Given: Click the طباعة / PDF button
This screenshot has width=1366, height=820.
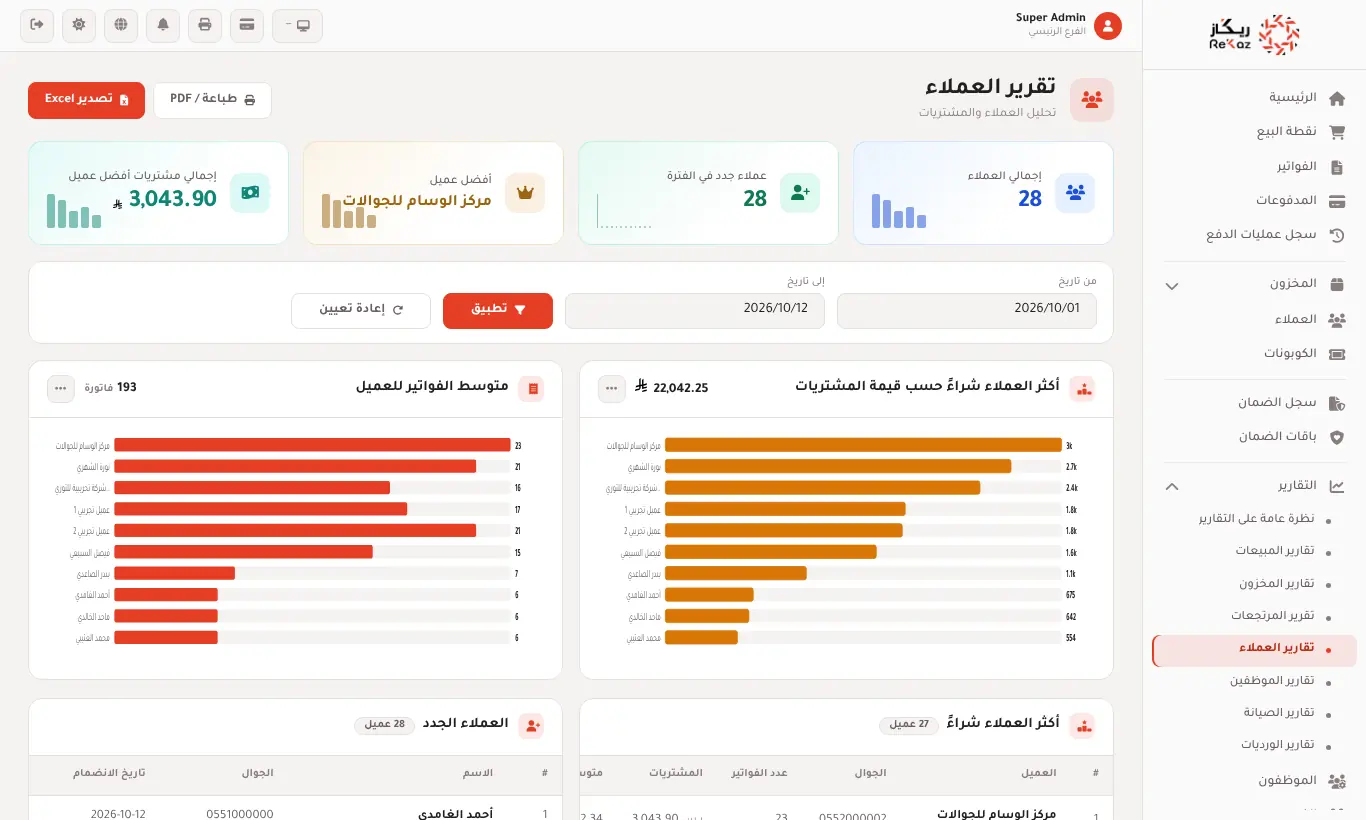Looking at the screenshot, I should pos(212,100).
